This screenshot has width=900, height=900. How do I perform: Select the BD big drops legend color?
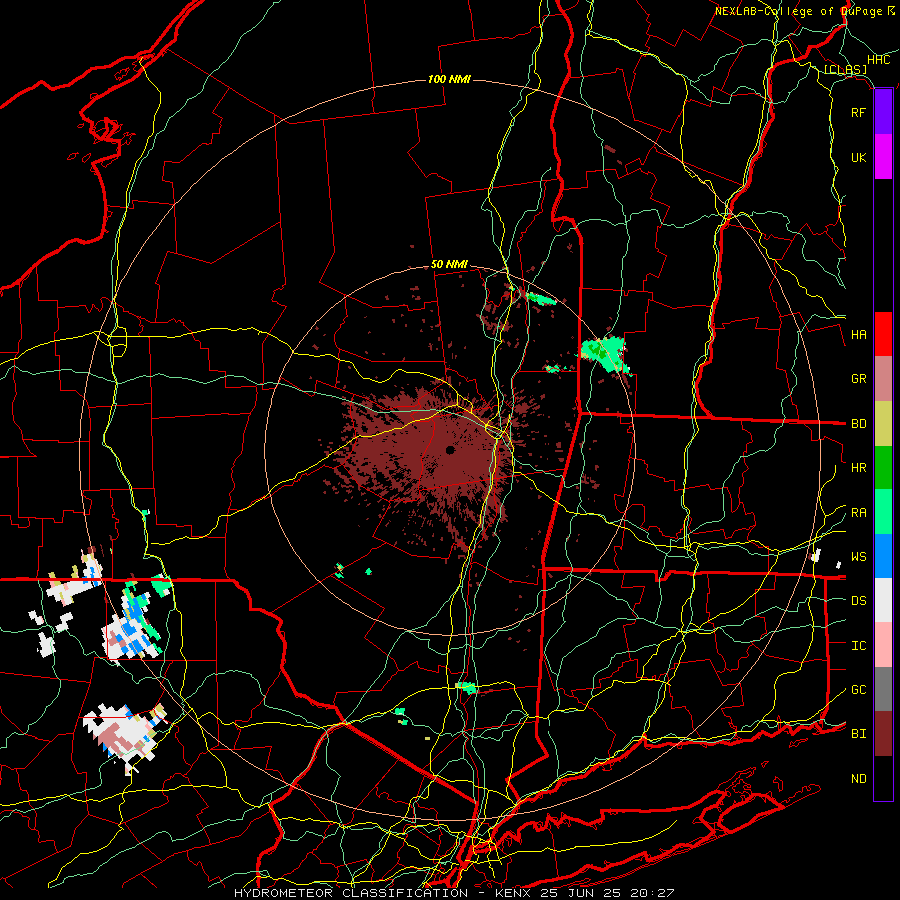pos(883,423)
